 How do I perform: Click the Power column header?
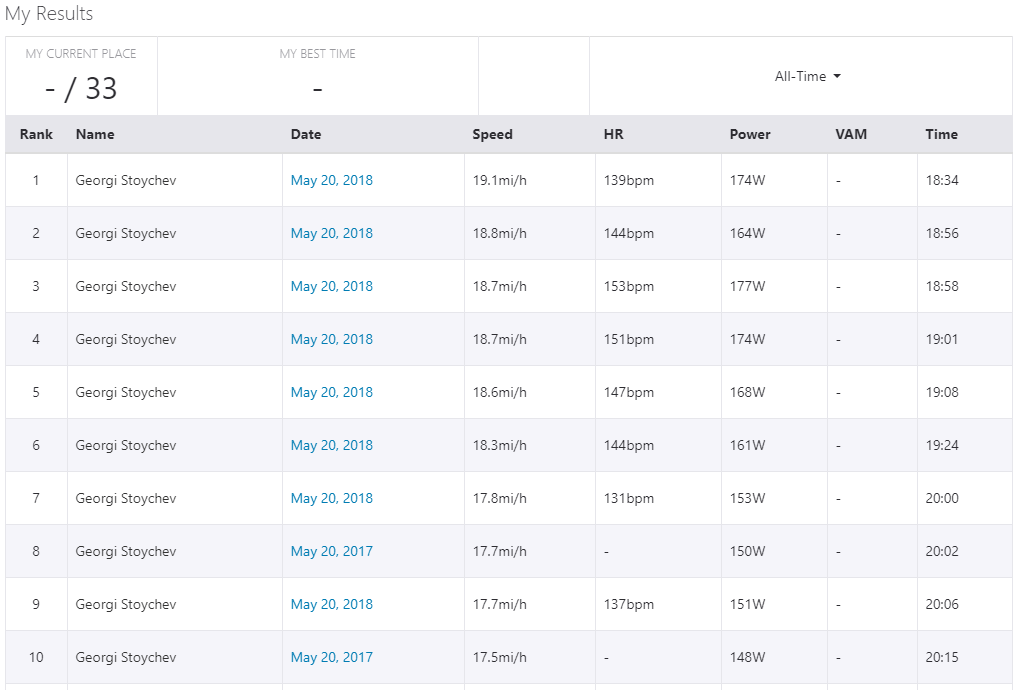[750, 135]
